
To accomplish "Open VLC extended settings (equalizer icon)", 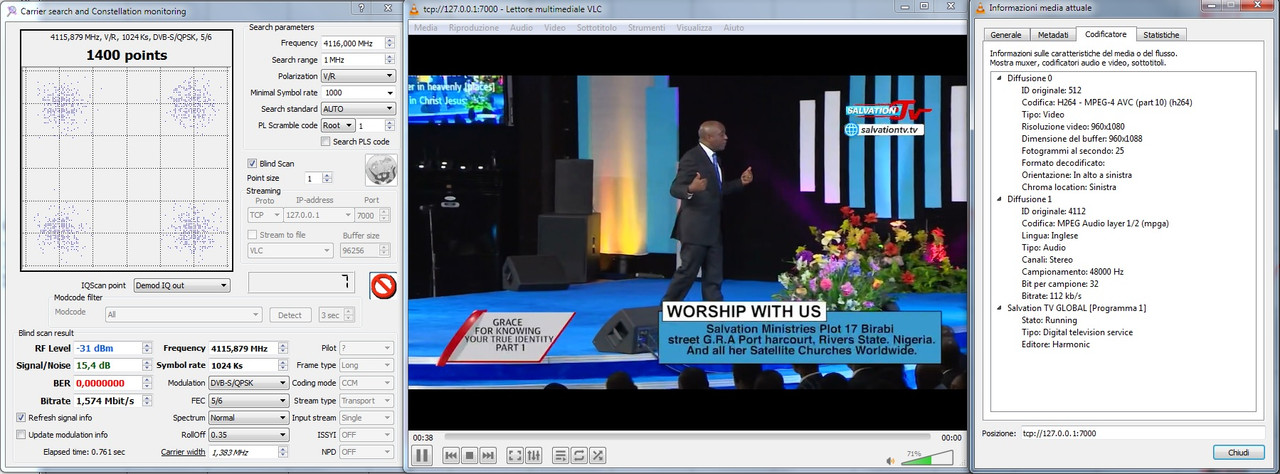I will (x=533, y=455).
